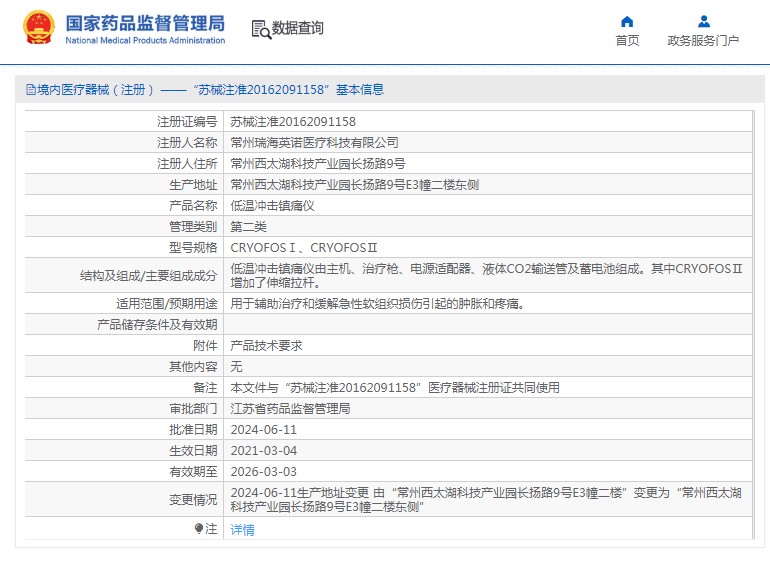770x561 pixels.
Task: Click the 结构及组成/主要组成成分 label
Action: tap(148, 276)
